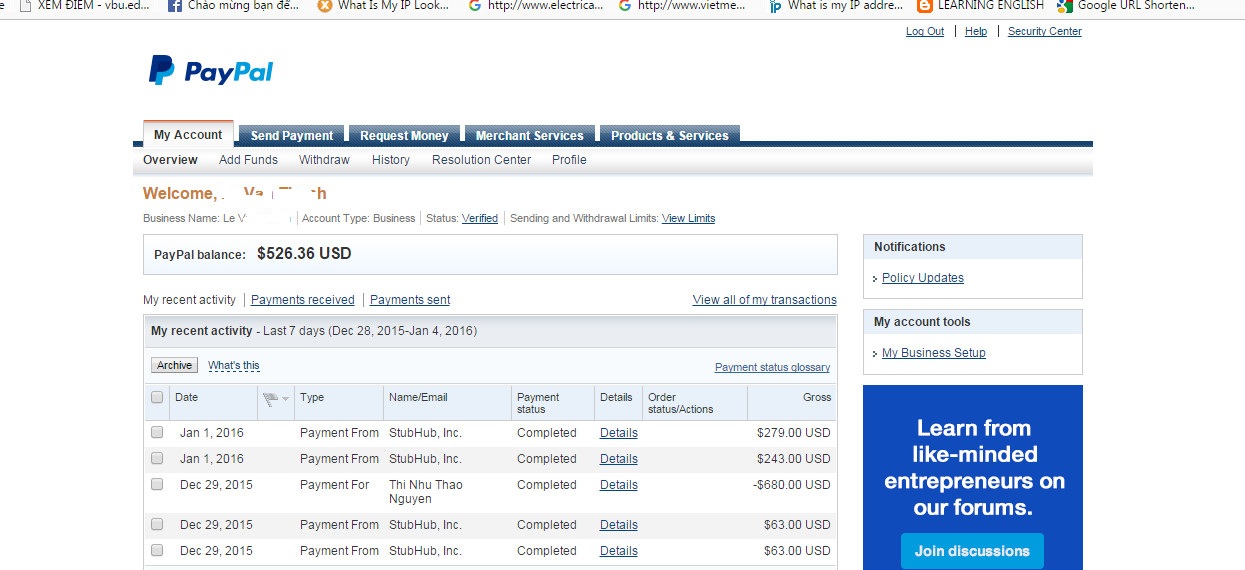Open the Google URL Shortener bookmark icon

(x=1065, y=6)
